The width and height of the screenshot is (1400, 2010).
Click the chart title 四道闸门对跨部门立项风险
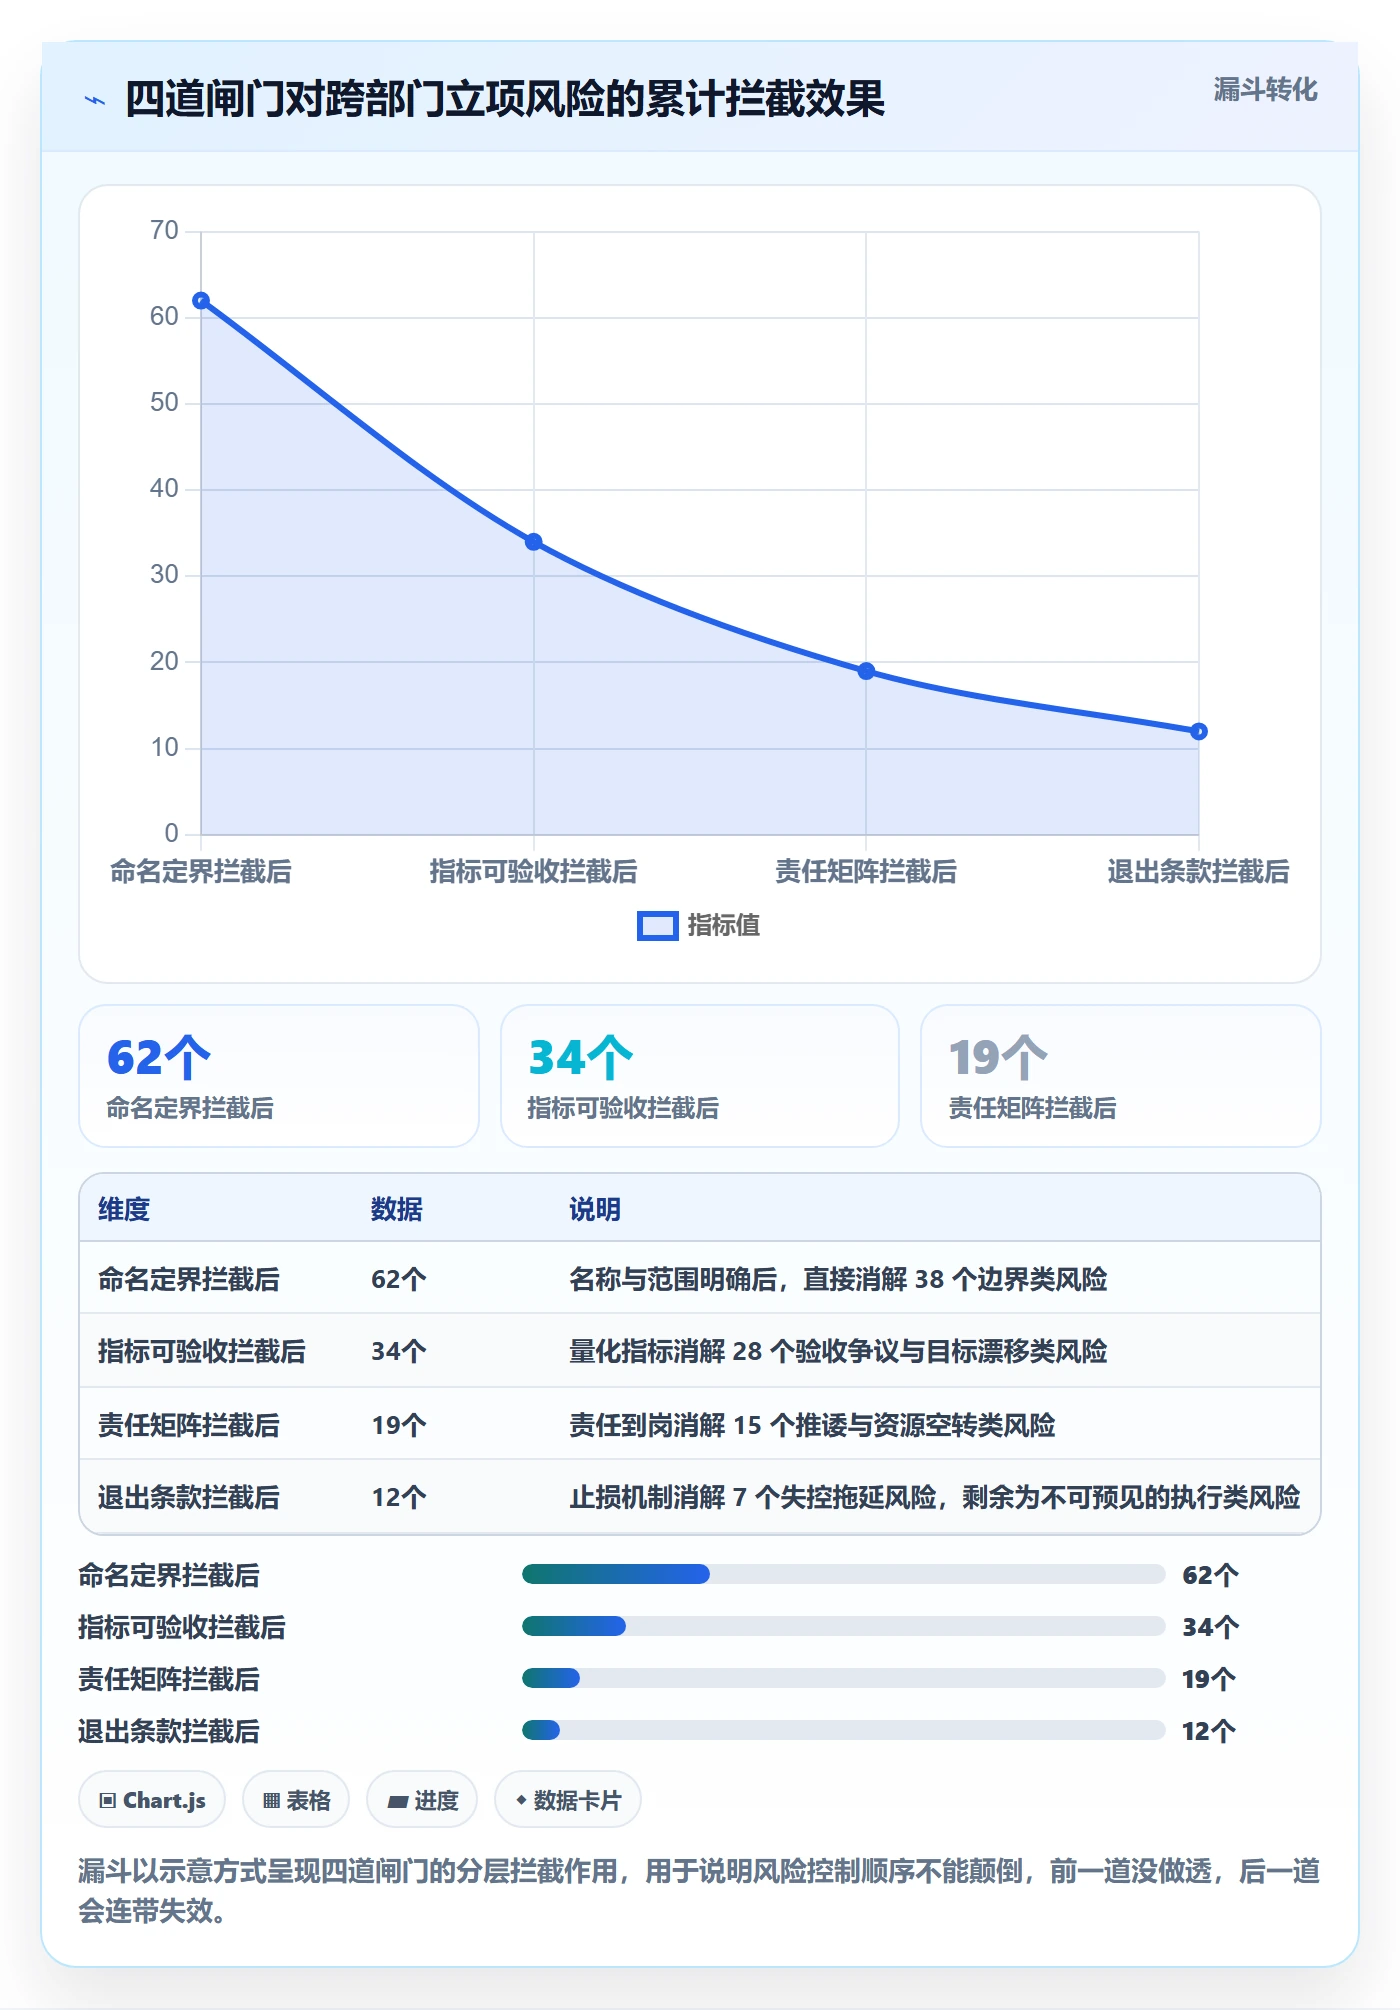tap(505, 99)
